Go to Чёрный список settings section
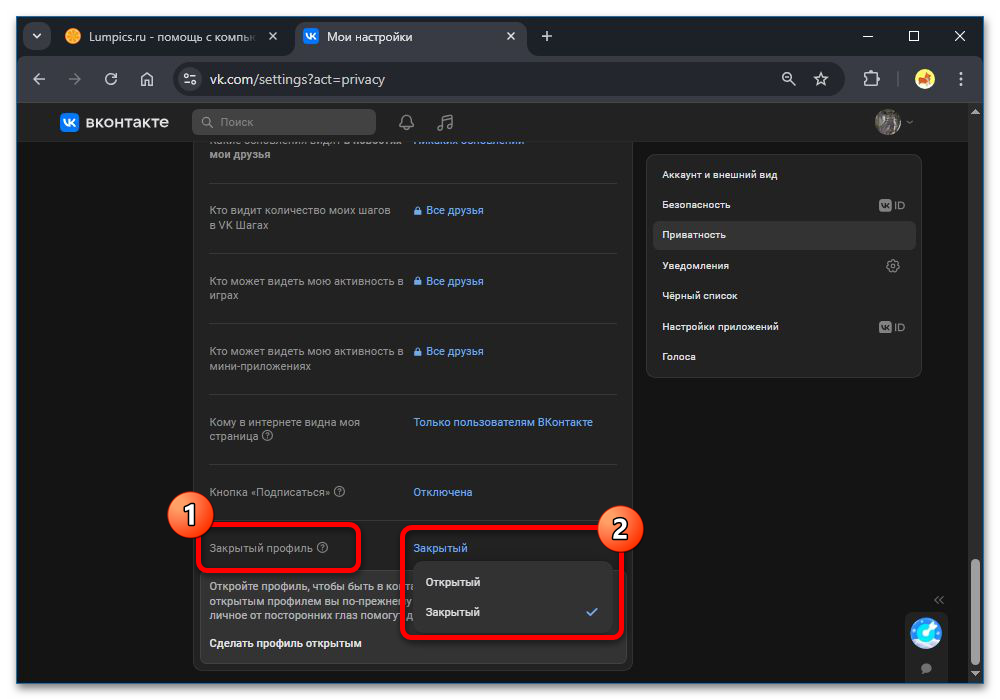This screenshot has width=1000, height=700. coord(700,296)
